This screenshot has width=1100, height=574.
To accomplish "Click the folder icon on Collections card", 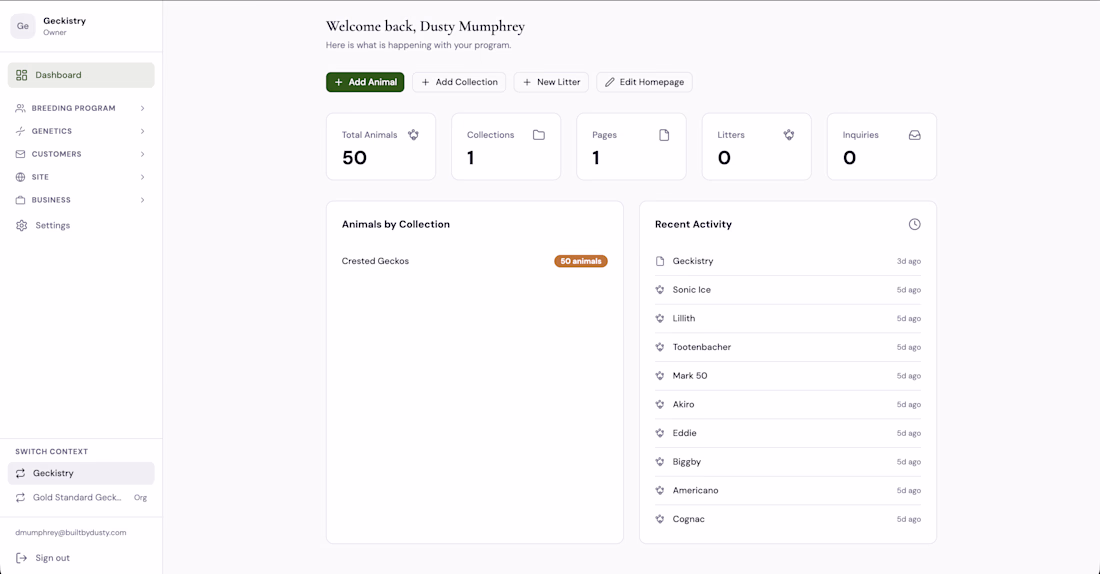I will pyautogui.click(x=539, y=135).
